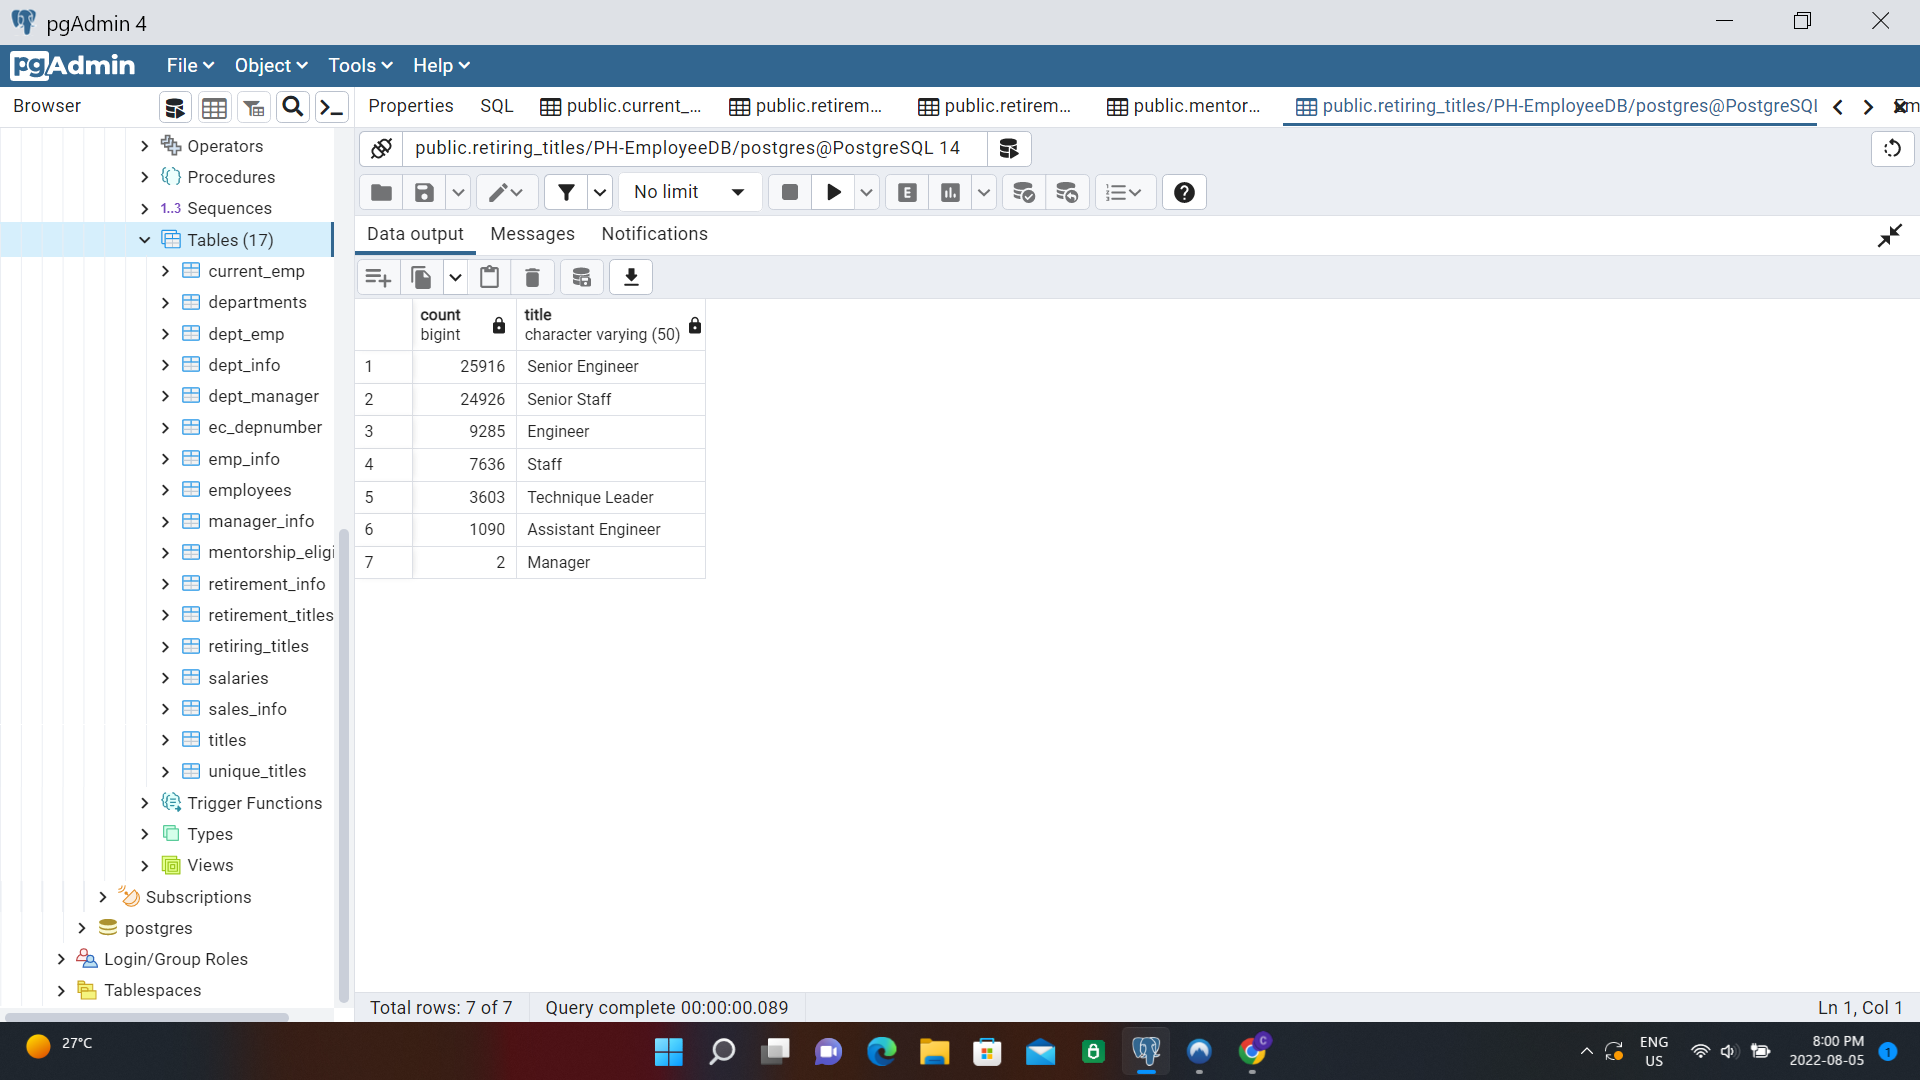This screenshot has height=1080, width=1920.
Task: Click the Filter rows funnel icon
Action: (x=566, y=192)
